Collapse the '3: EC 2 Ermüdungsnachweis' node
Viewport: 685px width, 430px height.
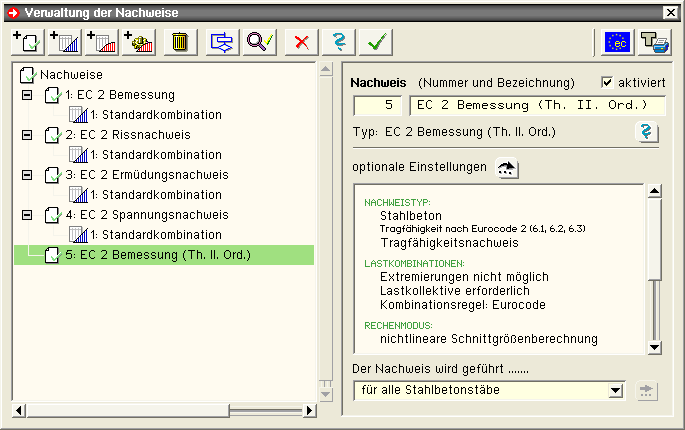(x=26, y=175)
